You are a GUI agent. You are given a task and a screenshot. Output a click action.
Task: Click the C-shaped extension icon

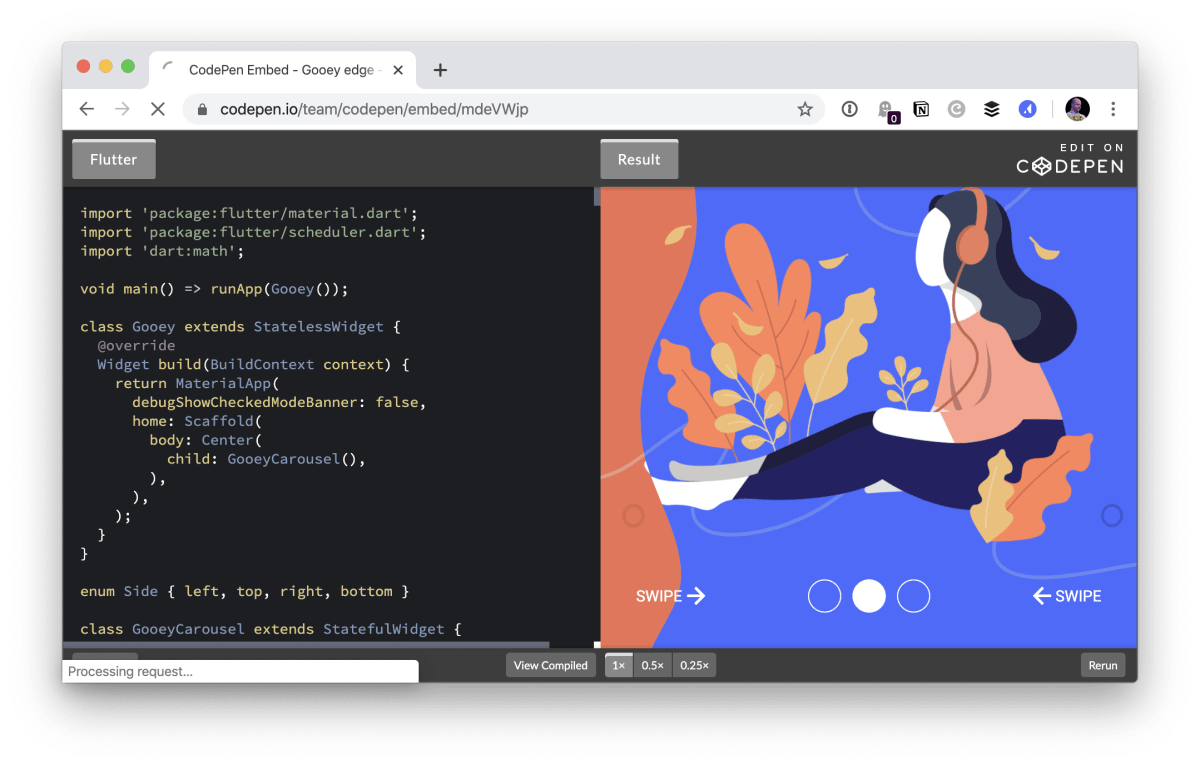[956, 108]
